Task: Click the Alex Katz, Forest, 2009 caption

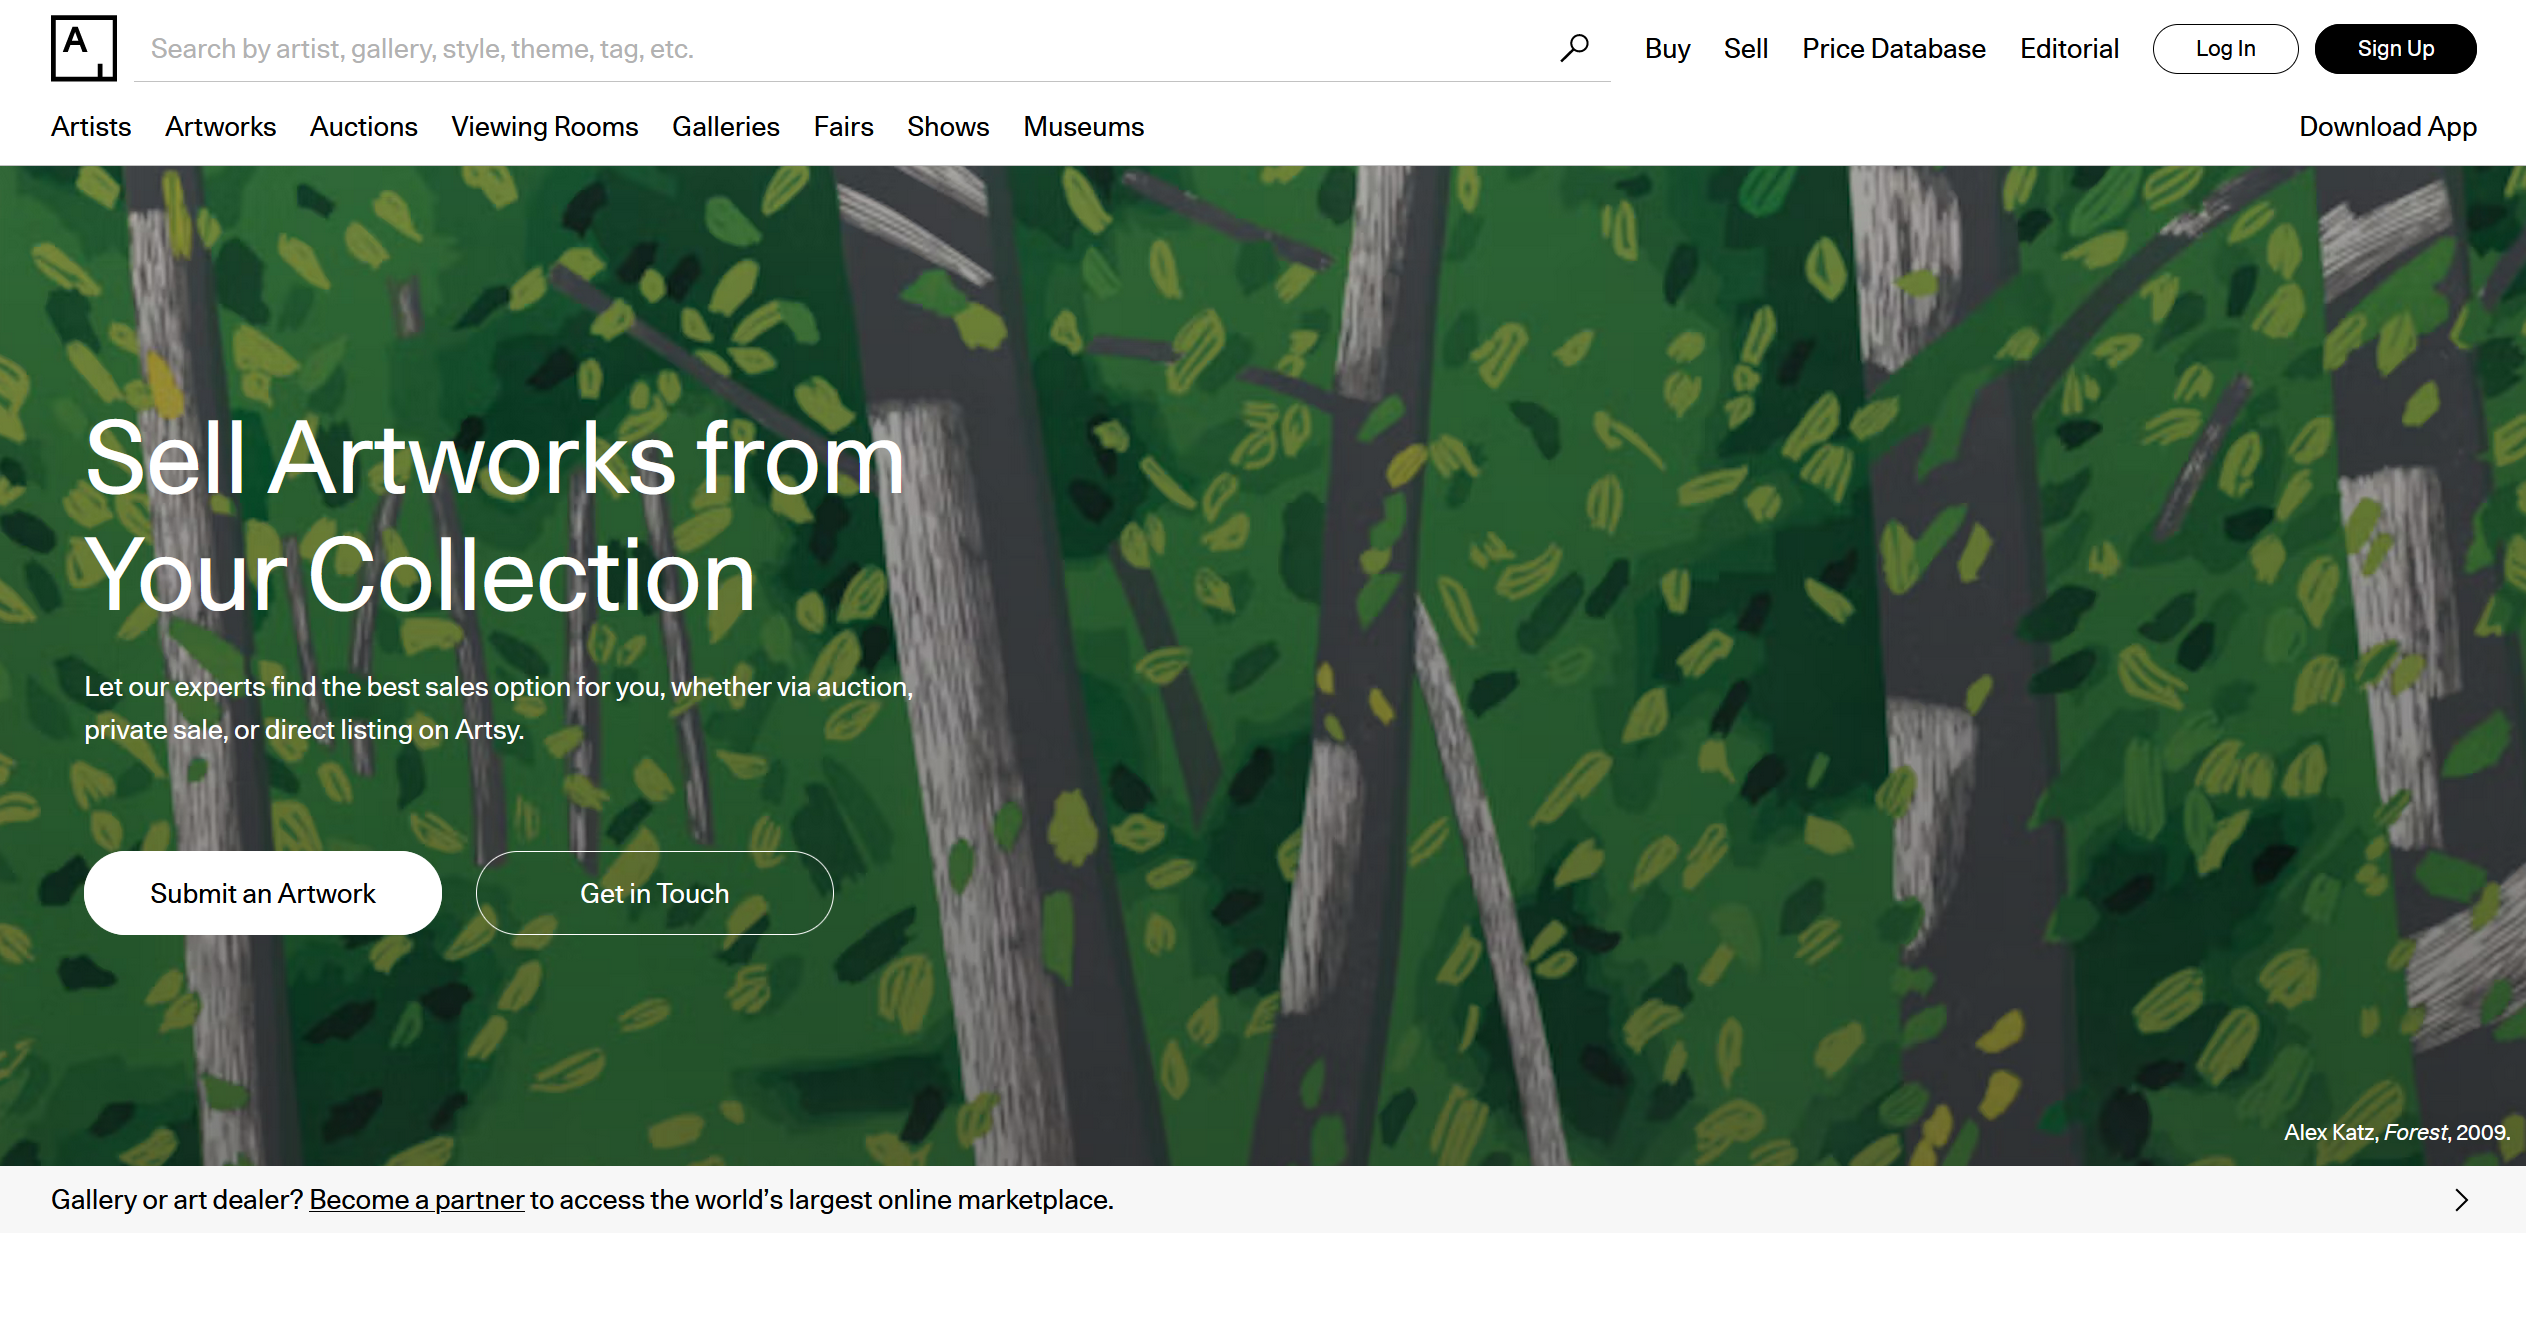Action: (x=2396, y=1131)
